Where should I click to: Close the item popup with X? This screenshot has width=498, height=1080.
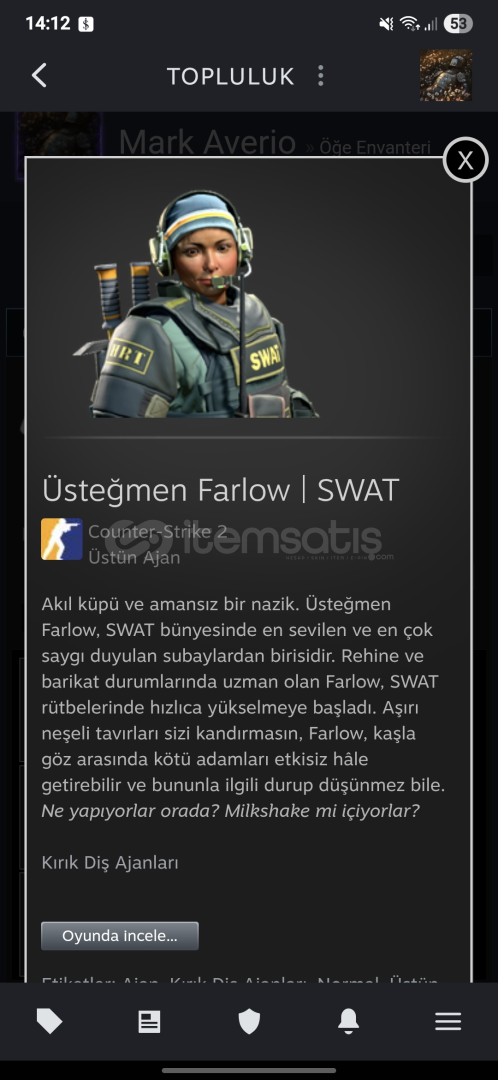466,160
